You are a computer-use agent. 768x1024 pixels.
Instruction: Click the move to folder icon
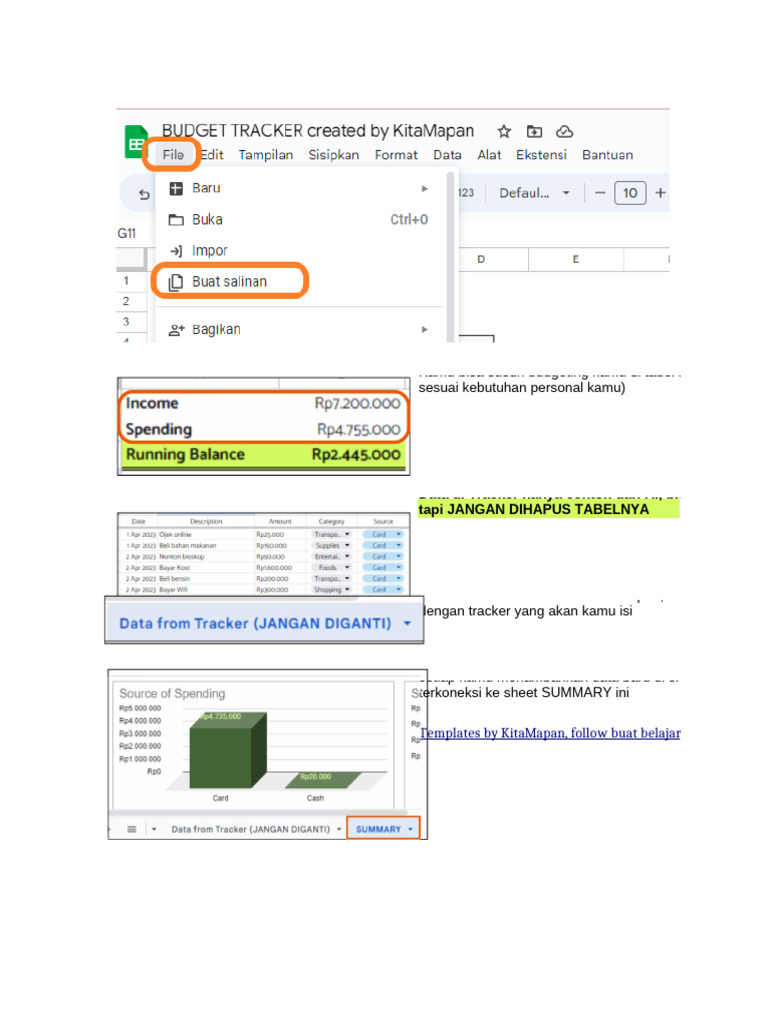click(x=534, y=131)
